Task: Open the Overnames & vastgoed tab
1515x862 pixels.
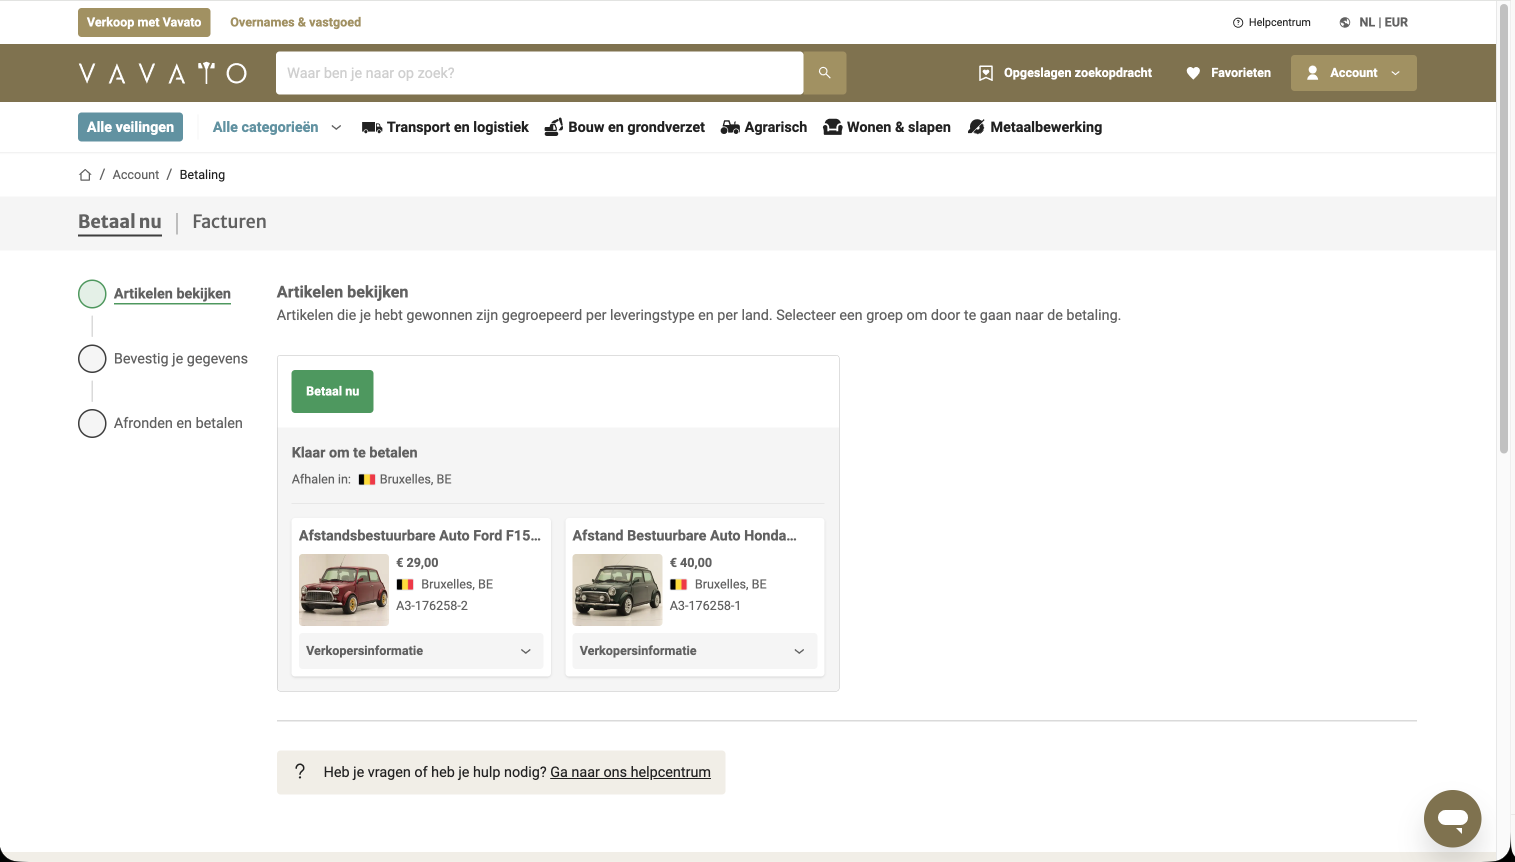Action: pos(295,22)
